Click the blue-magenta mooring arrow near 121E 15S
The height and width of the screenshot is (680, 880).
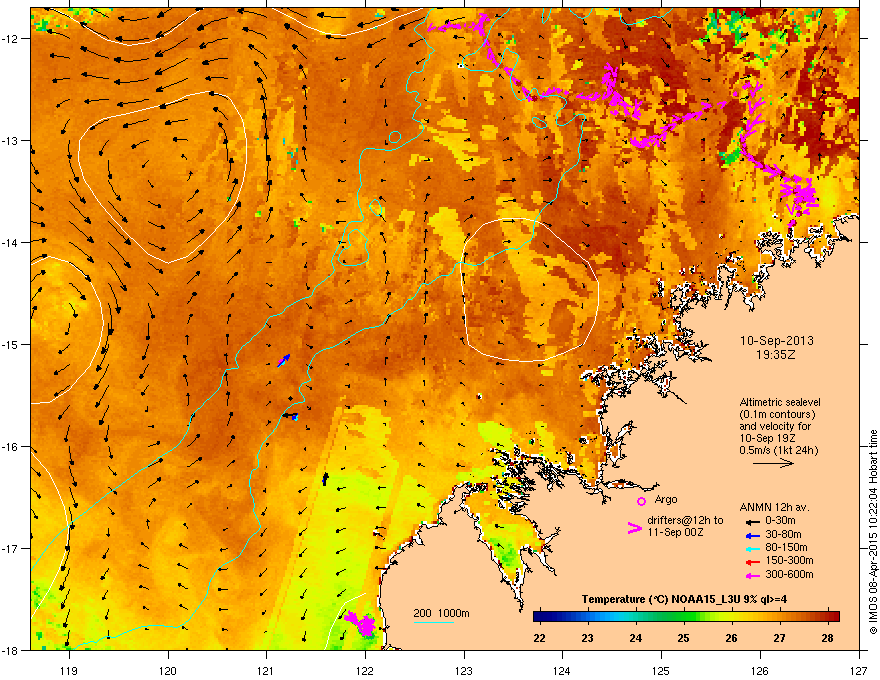[x=284, y=361]
